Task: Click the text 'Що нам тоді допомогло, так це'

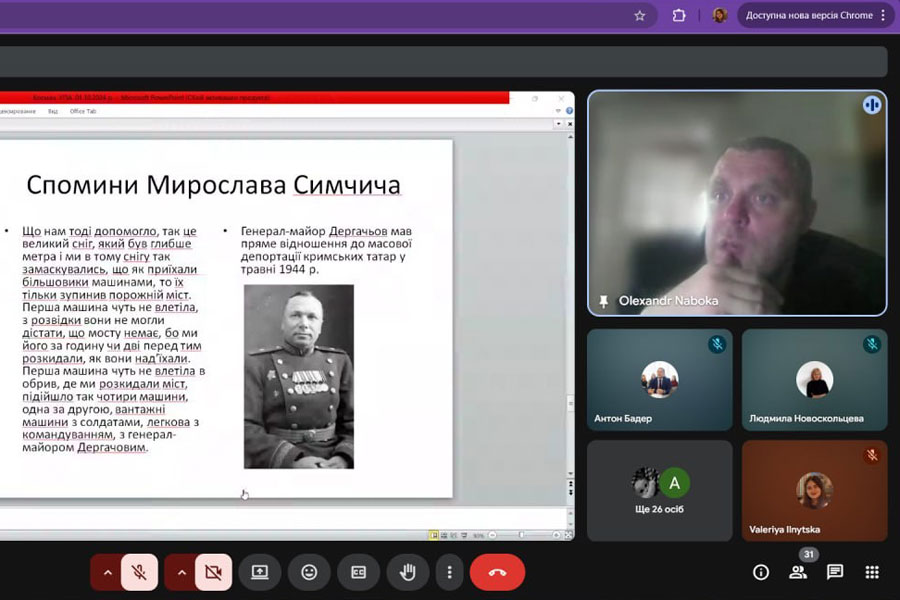Action: (x=109, y=231)
